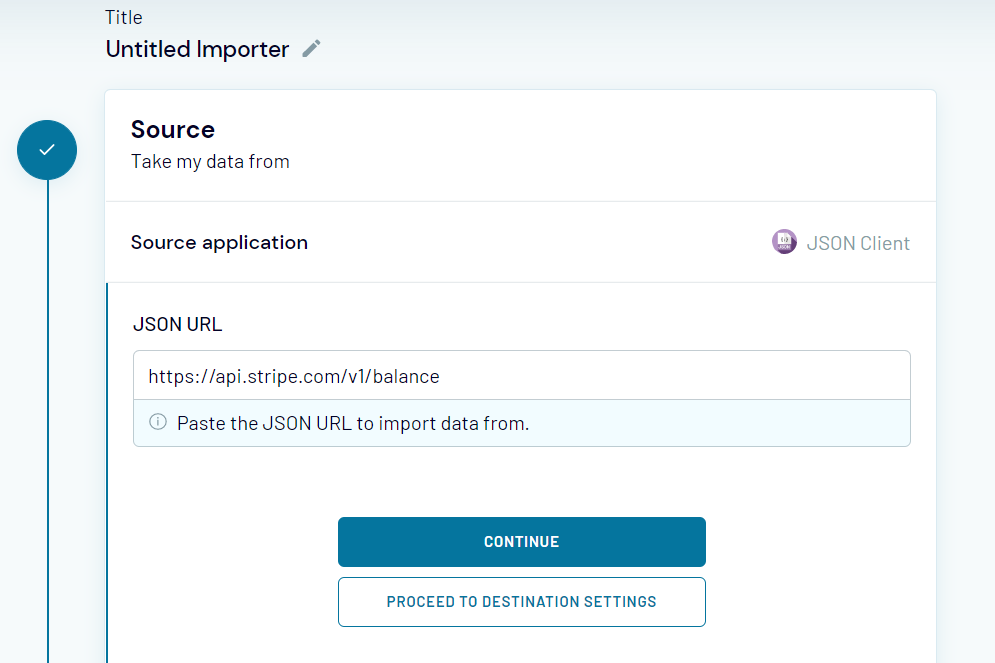Click the info icon beside the JSON URL hint
The image size is (995, 663).
tap(158, 422)
